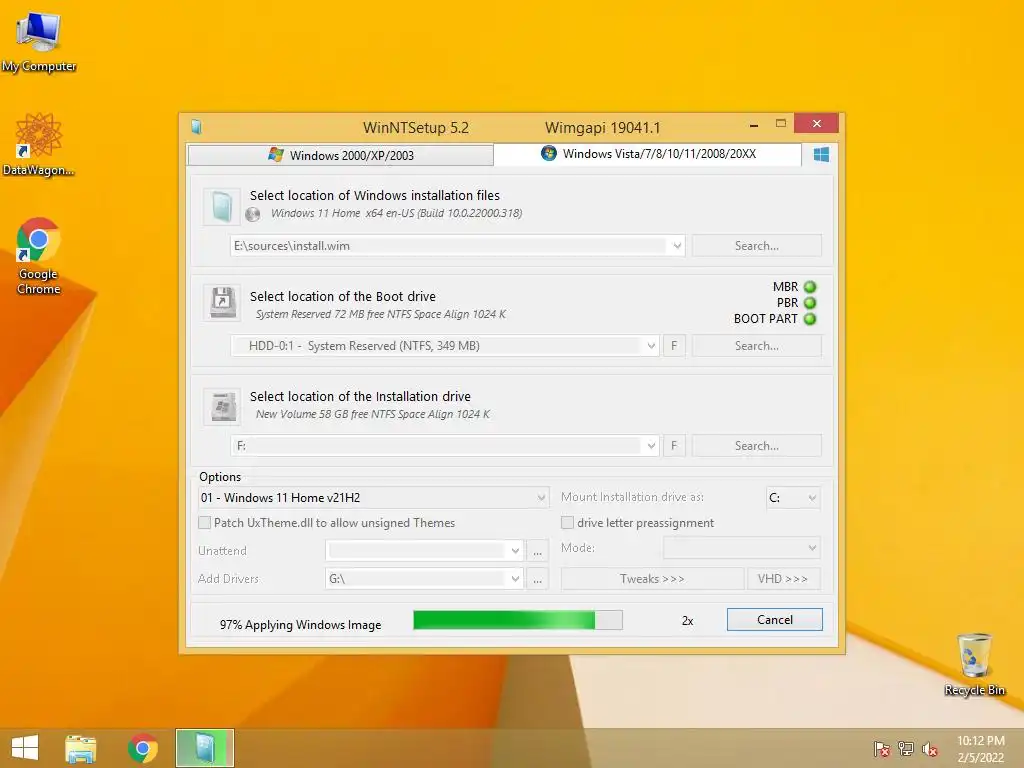Click the PBR green status indicator

tap(810, 303)
